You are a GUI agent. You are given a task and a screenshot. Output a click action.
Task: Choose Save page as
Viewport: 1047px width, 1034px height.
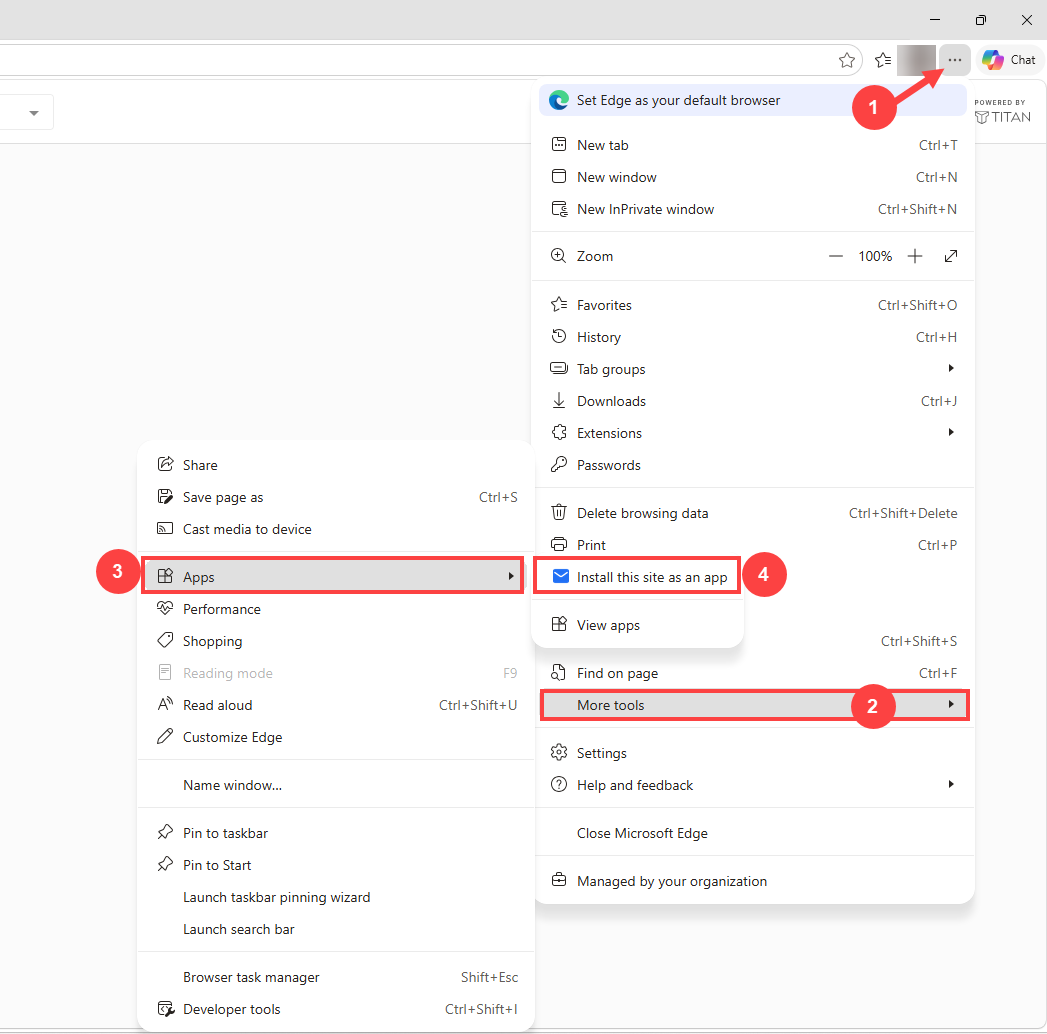click(336, 497)
